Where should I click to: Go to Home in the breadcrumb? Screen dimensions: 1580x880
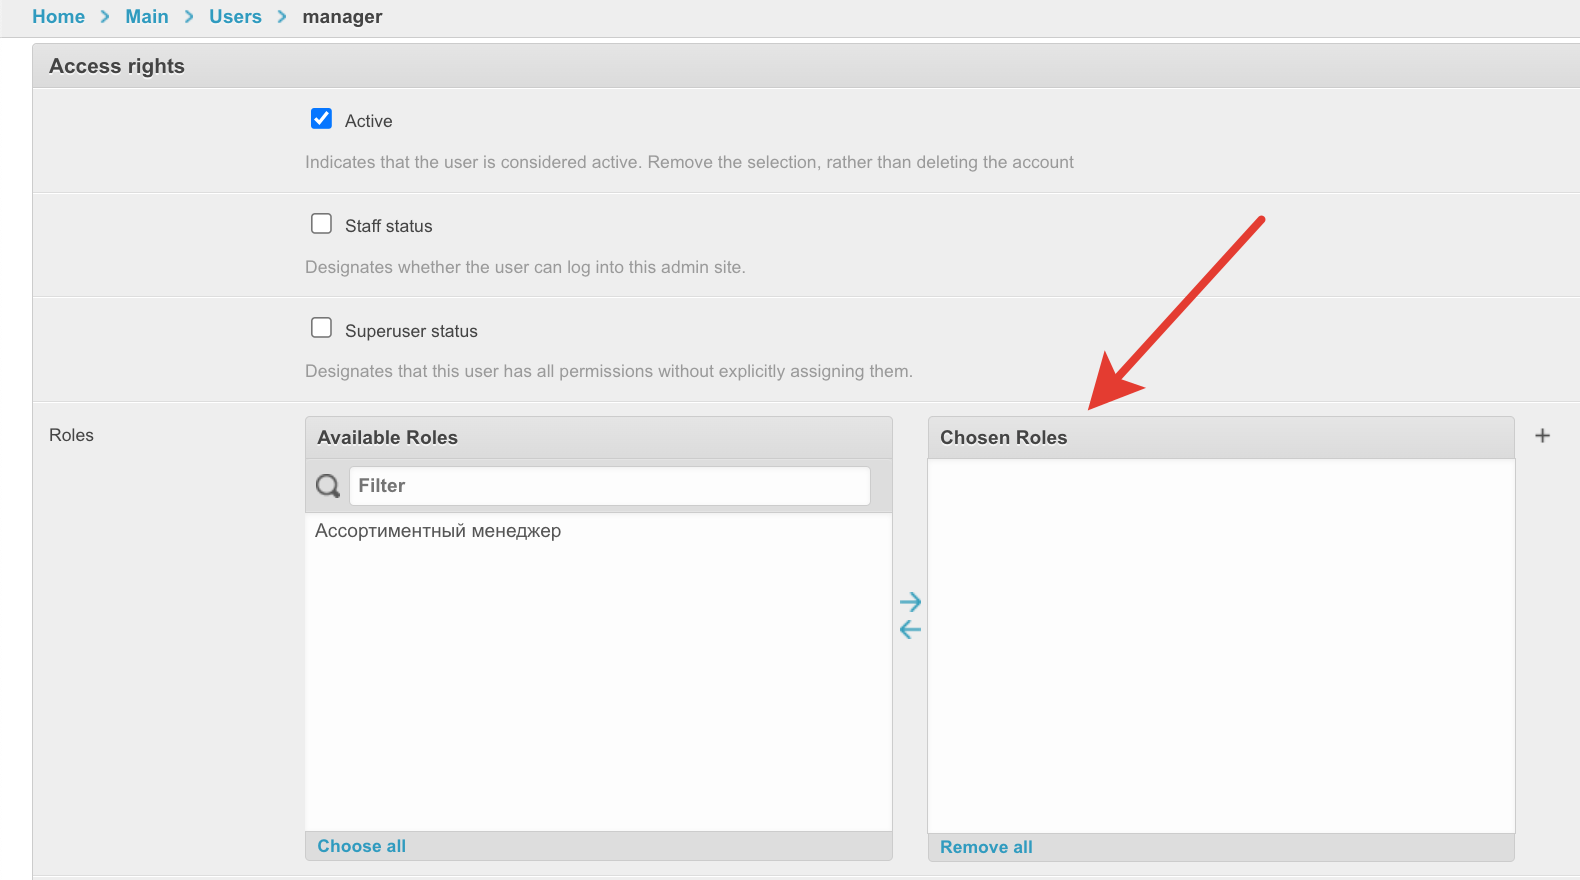point(58,17)
